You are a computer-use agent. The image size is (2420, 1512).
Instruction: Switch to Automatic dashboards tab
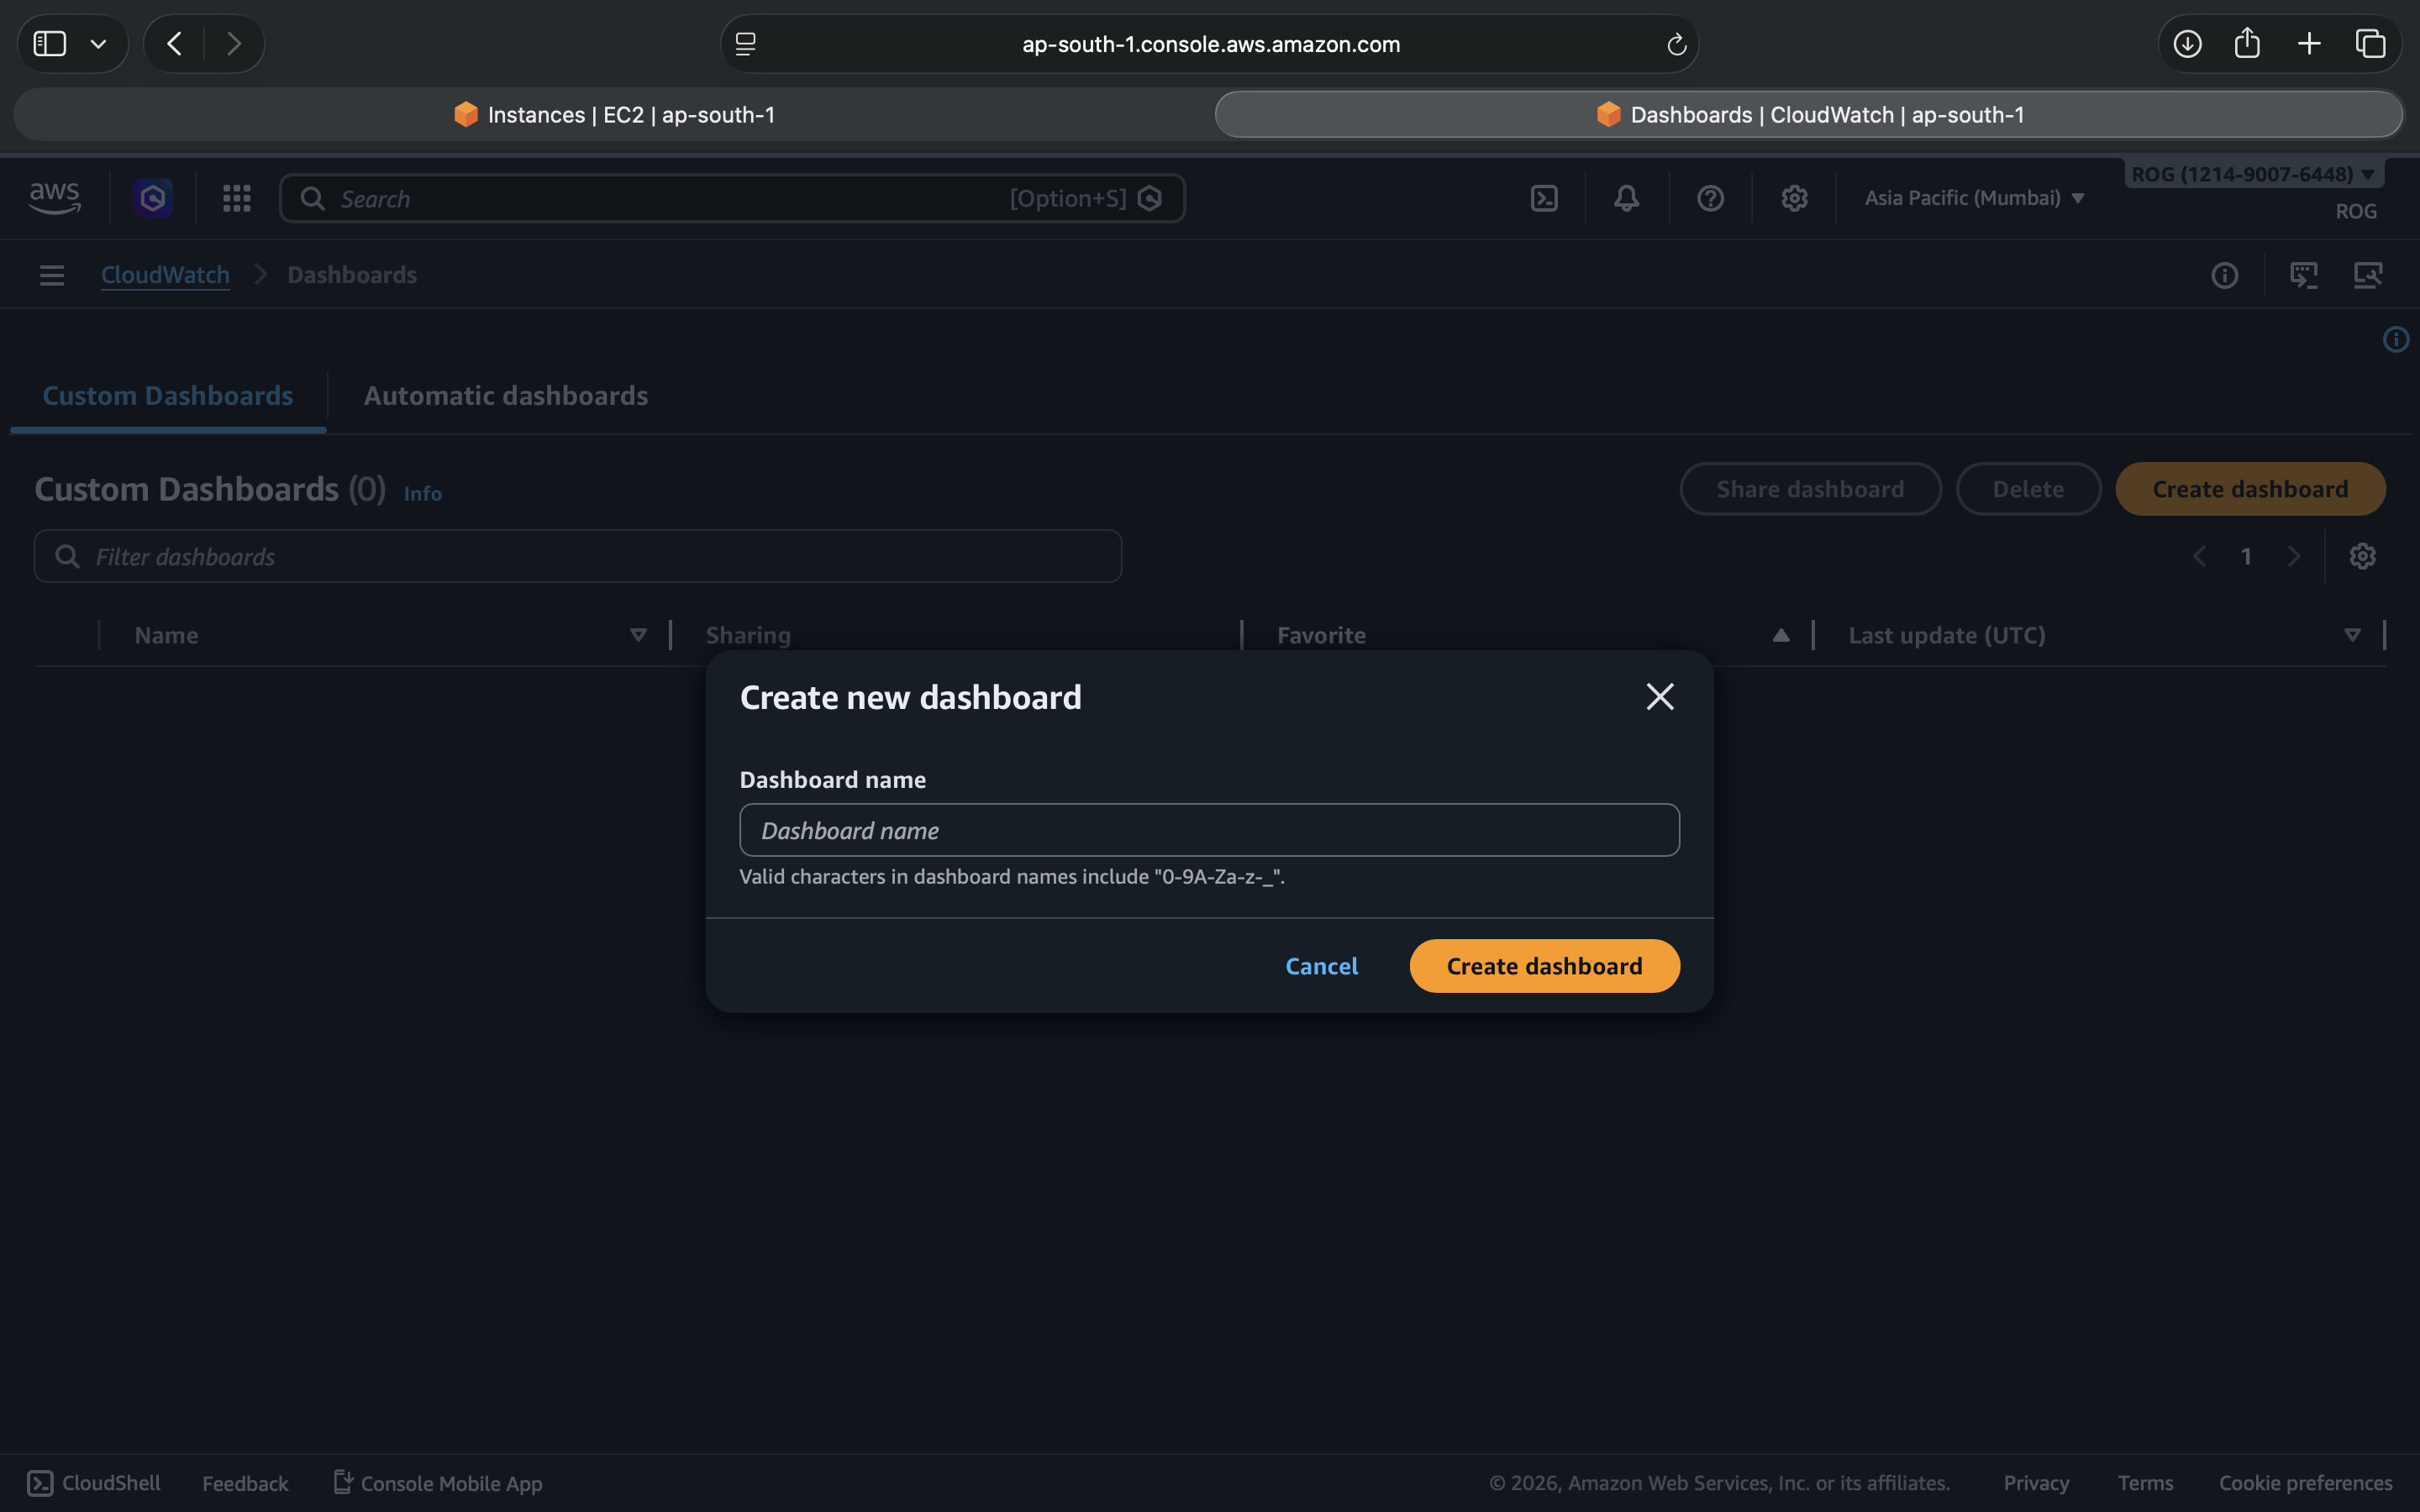(x=505, y=396)
